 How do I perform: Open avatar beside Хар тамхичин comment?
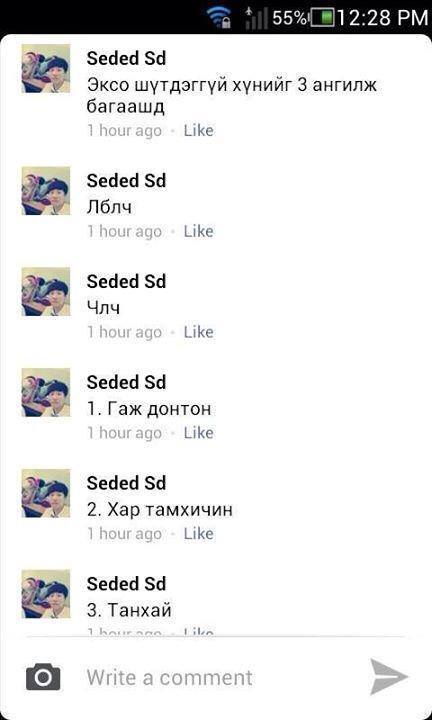pos(46,493)
